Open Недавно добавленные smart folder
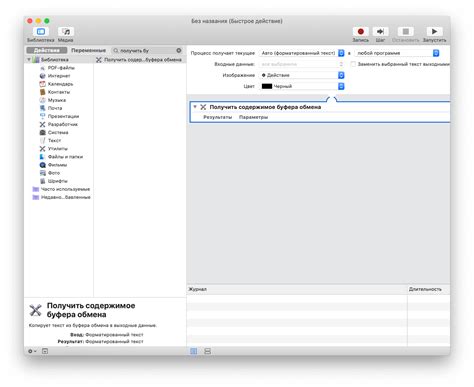This screenshot has height=387, width=474. tap(61, 197)
